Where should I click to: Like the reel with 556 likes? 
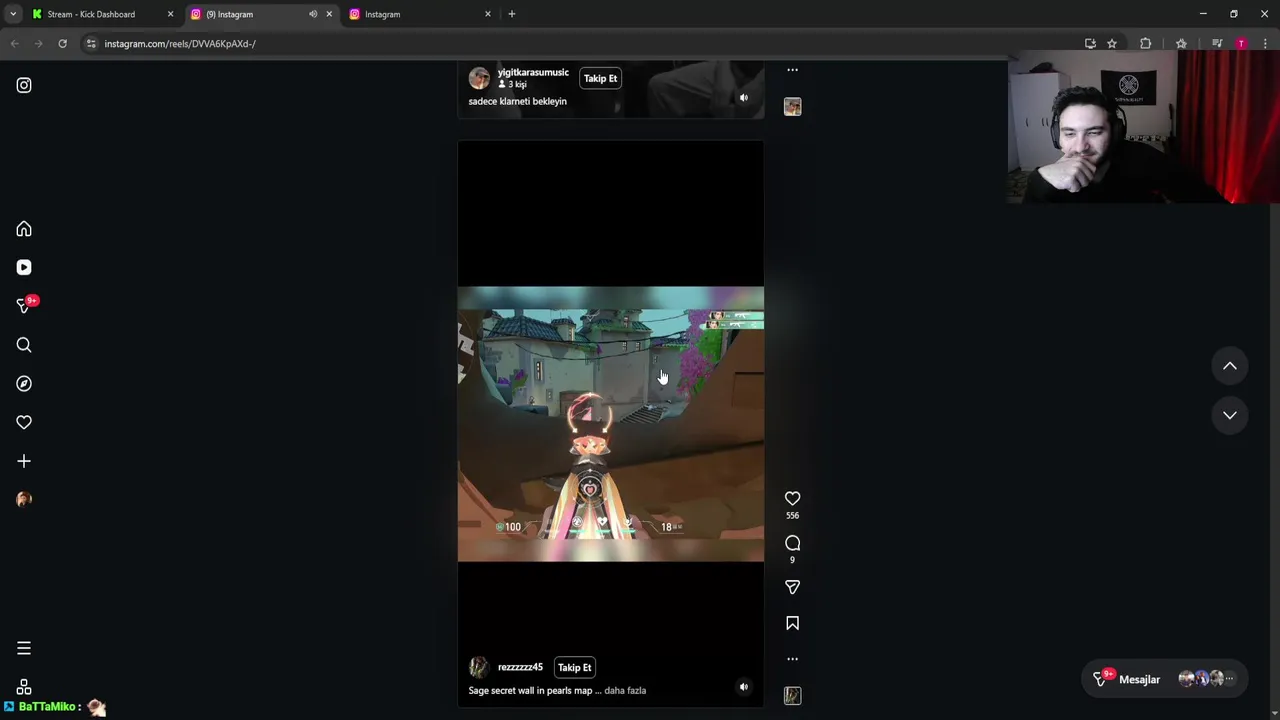(792, 498)
